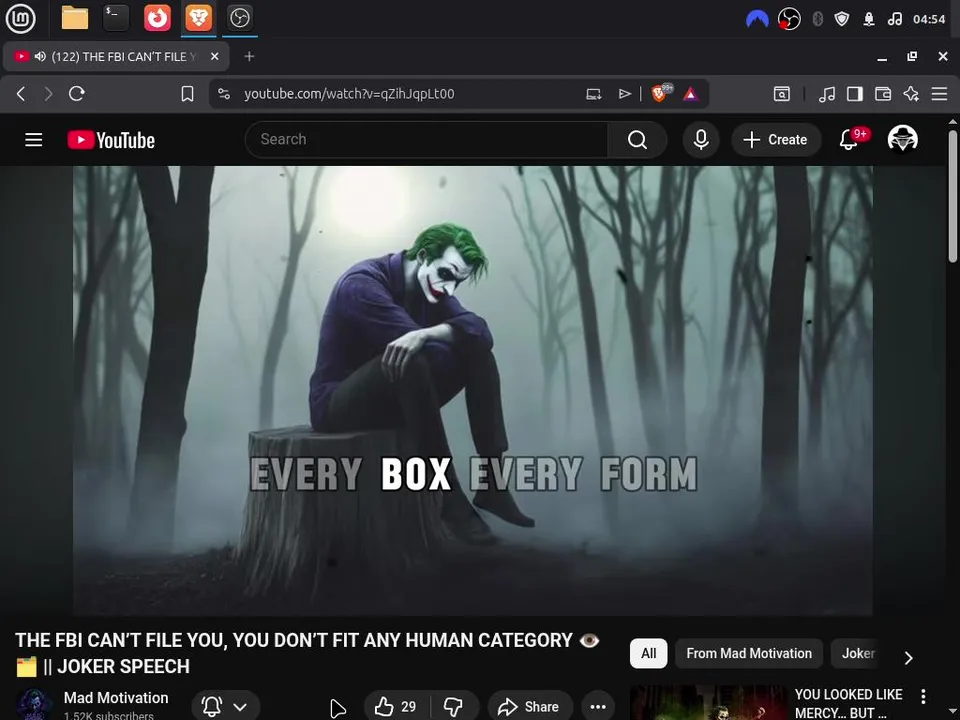
Task: Show more filter chips with right arrow
Action: click(909, 658)
